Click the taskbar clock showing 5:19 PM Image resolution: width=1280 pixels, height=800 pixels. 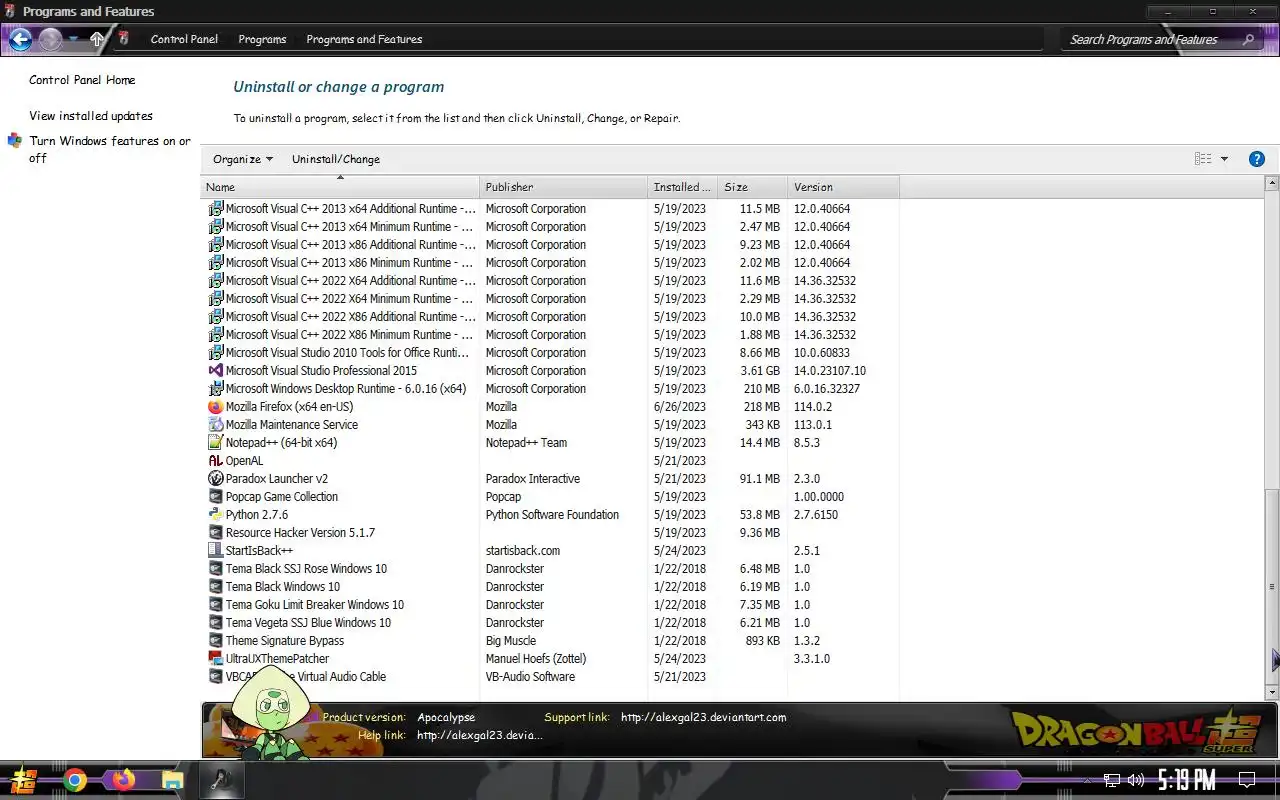[1187, 780]
